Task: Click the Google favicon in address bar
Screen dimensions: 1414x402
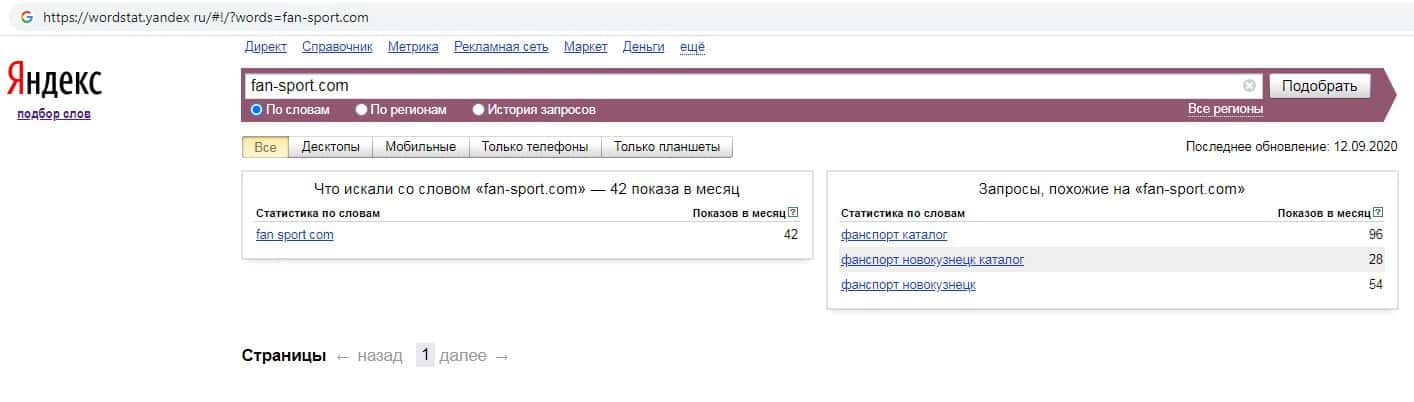Action: 27,17
